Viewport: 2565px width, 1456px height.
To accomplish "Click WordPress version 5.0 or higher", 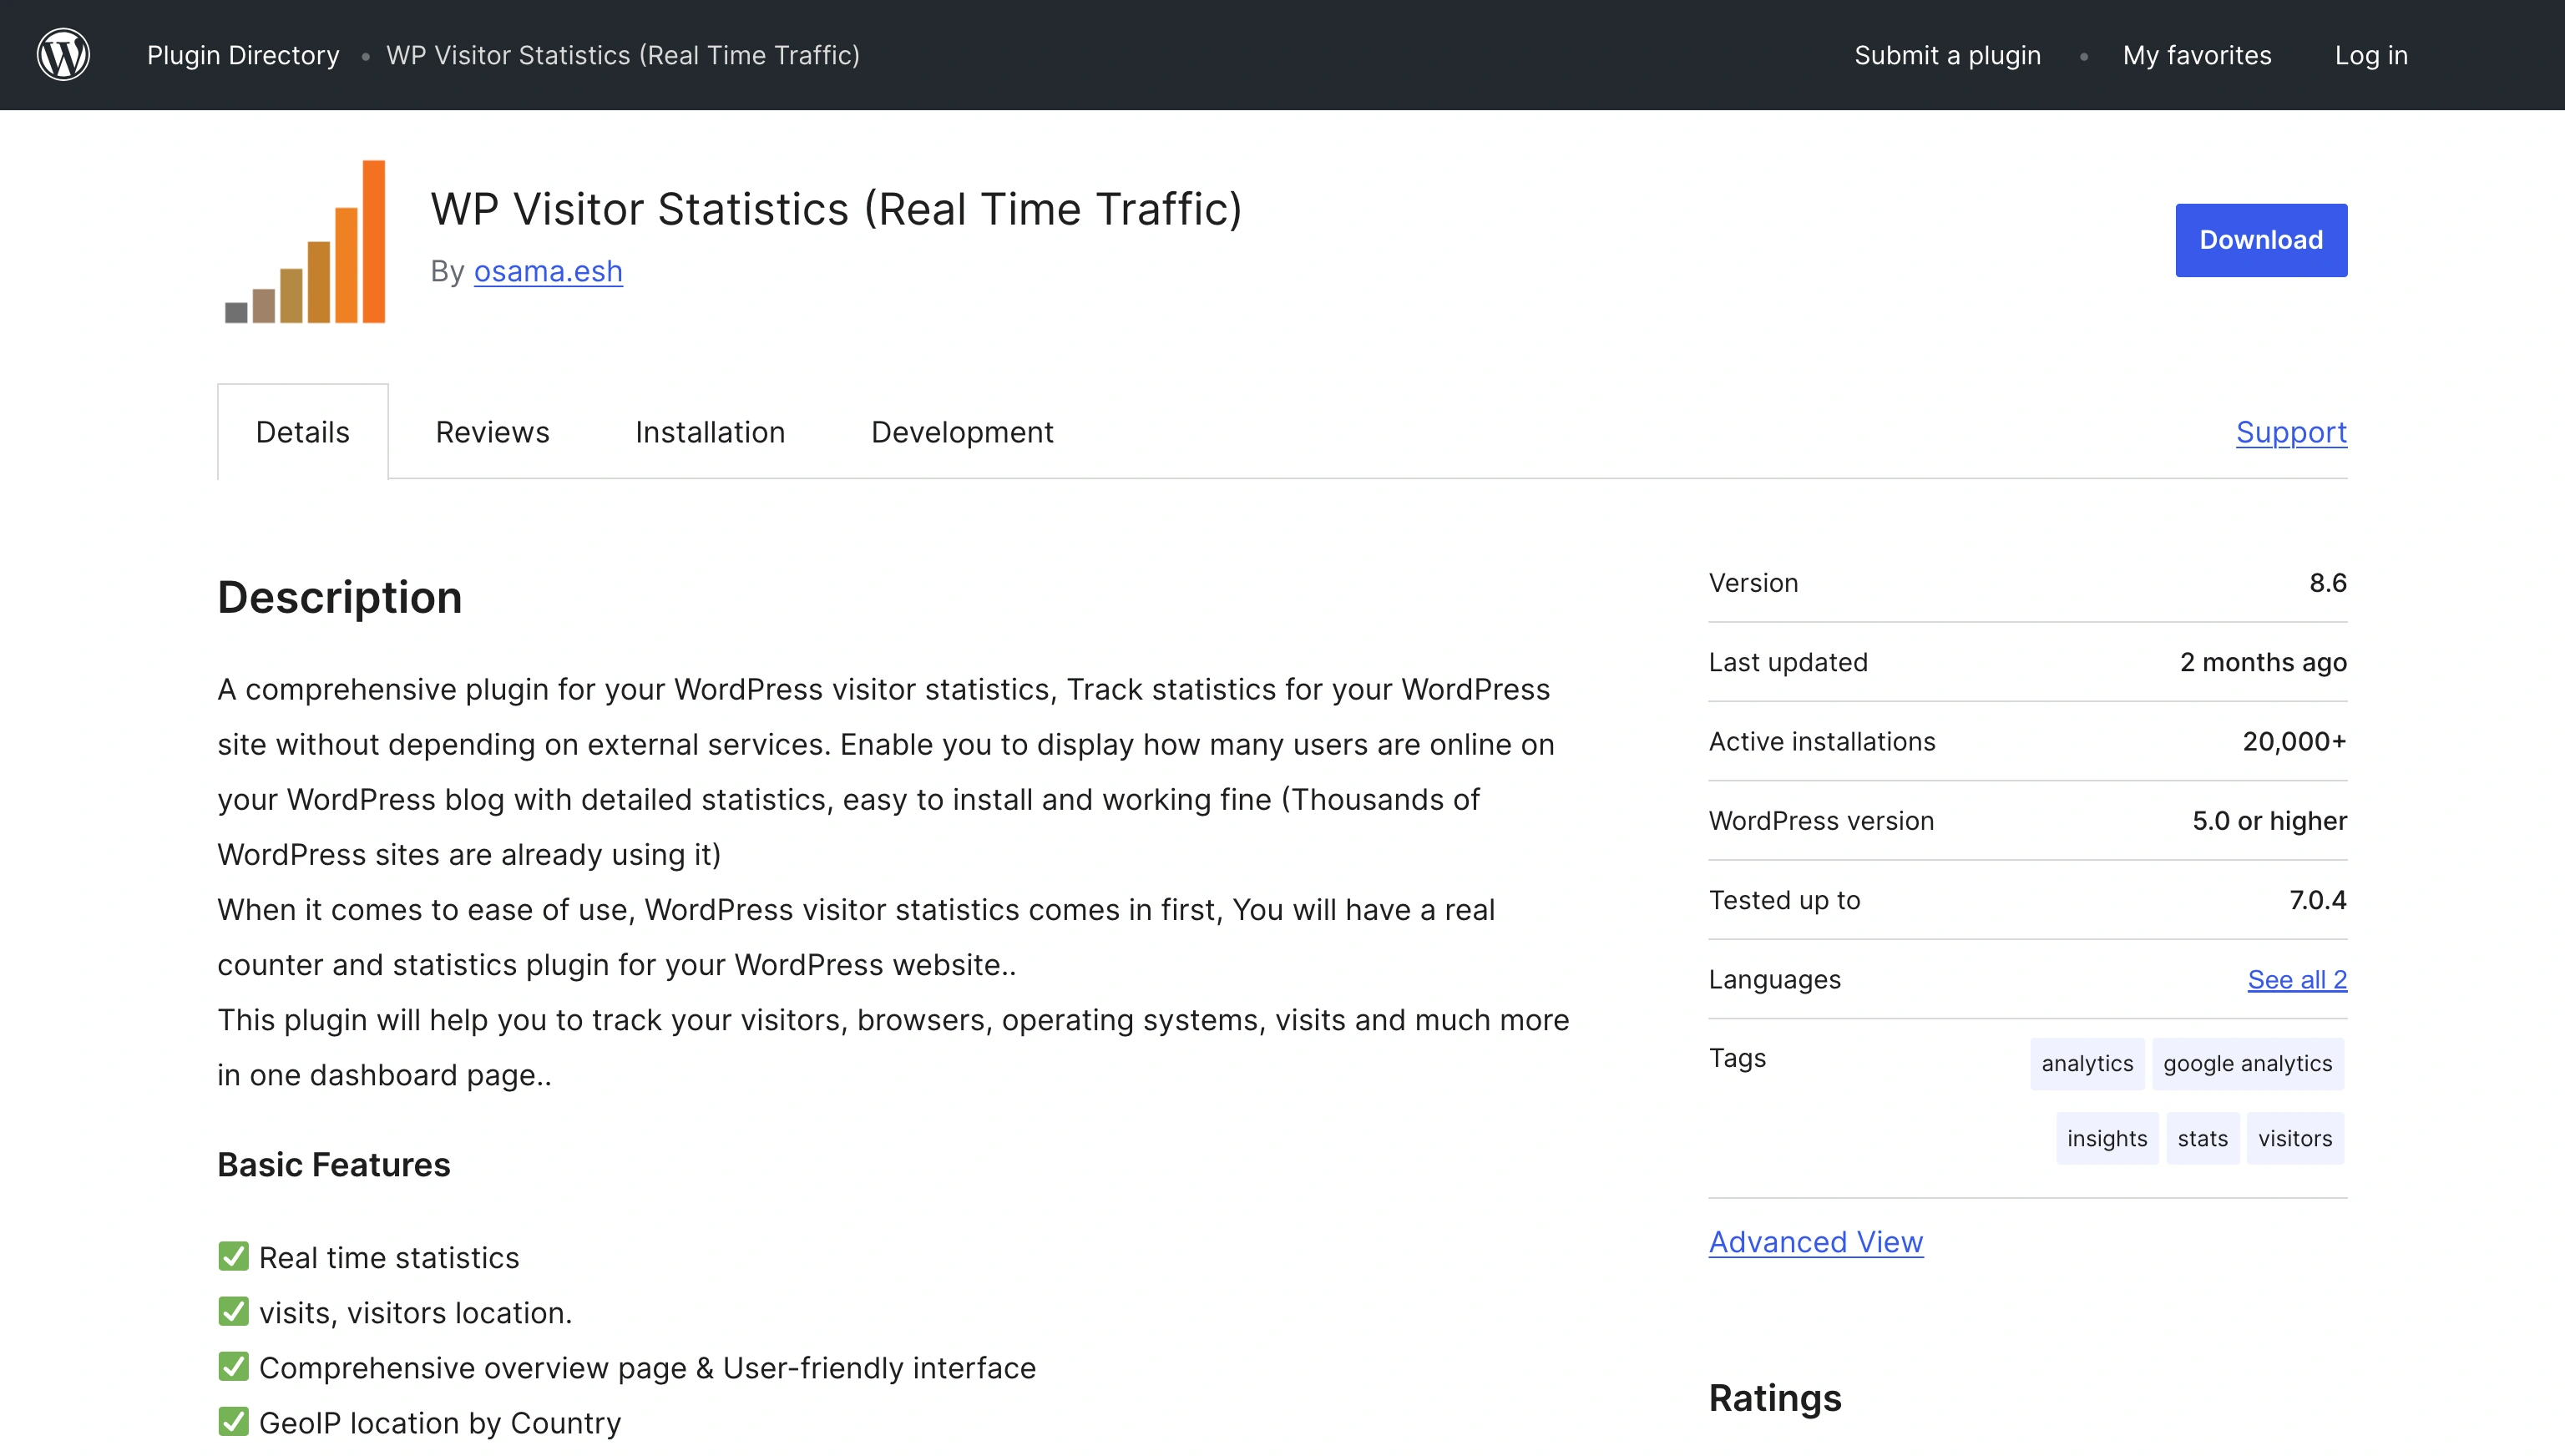I will [x=2269, y=821].
